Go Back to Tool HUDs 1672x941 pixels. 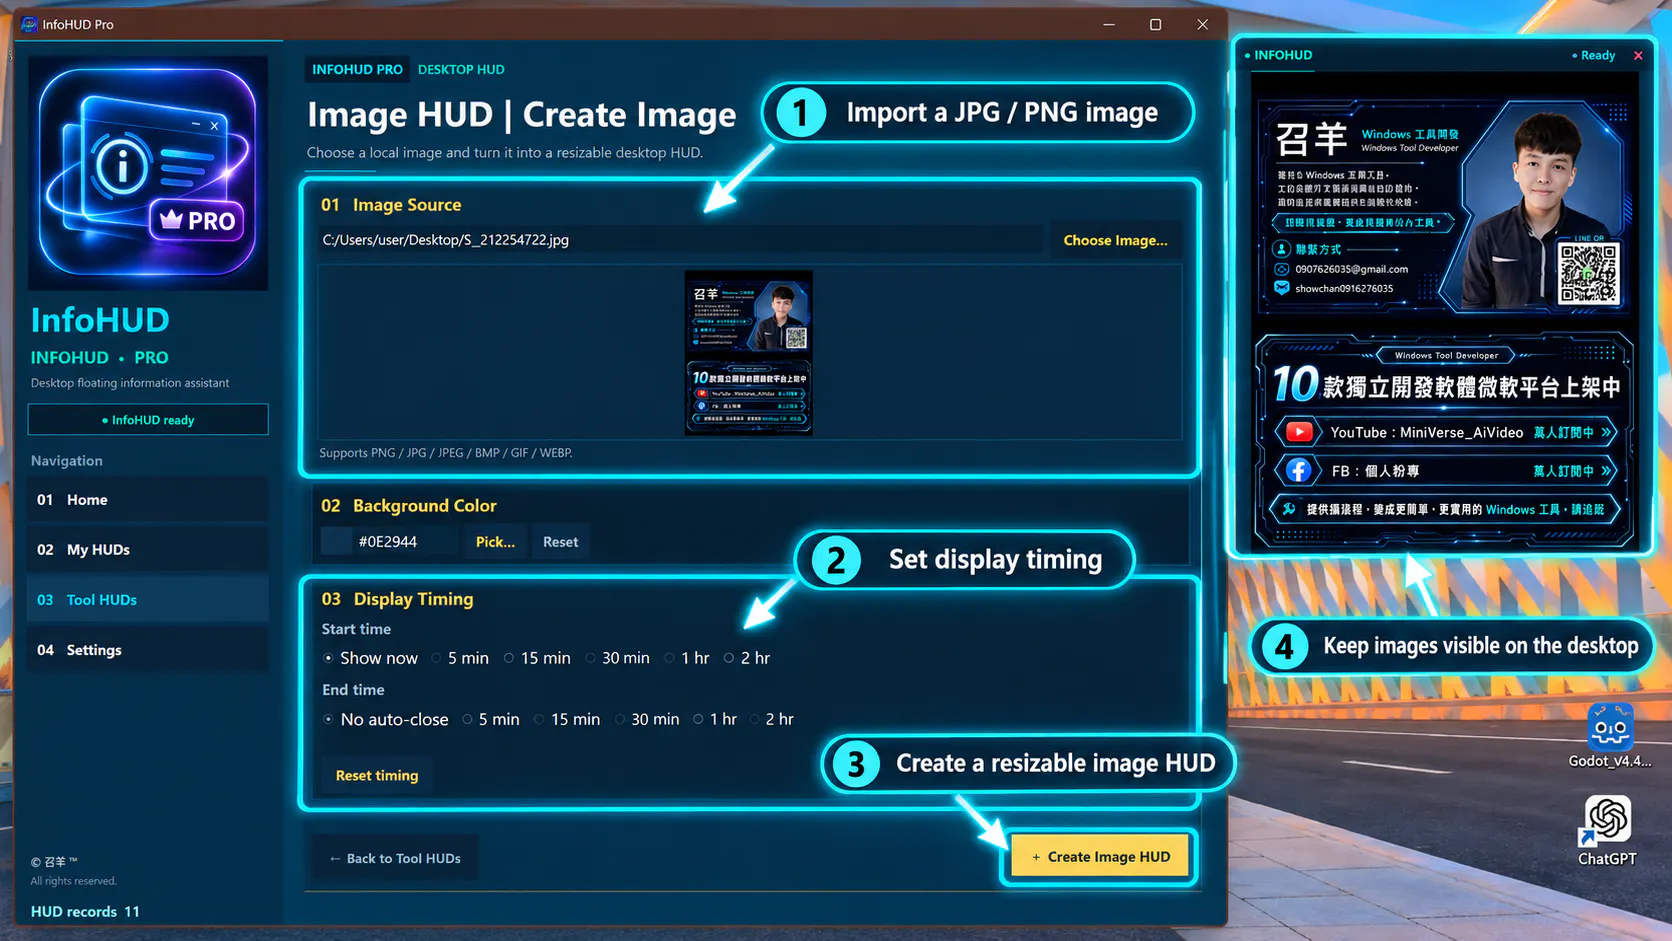tap(395, 858)
